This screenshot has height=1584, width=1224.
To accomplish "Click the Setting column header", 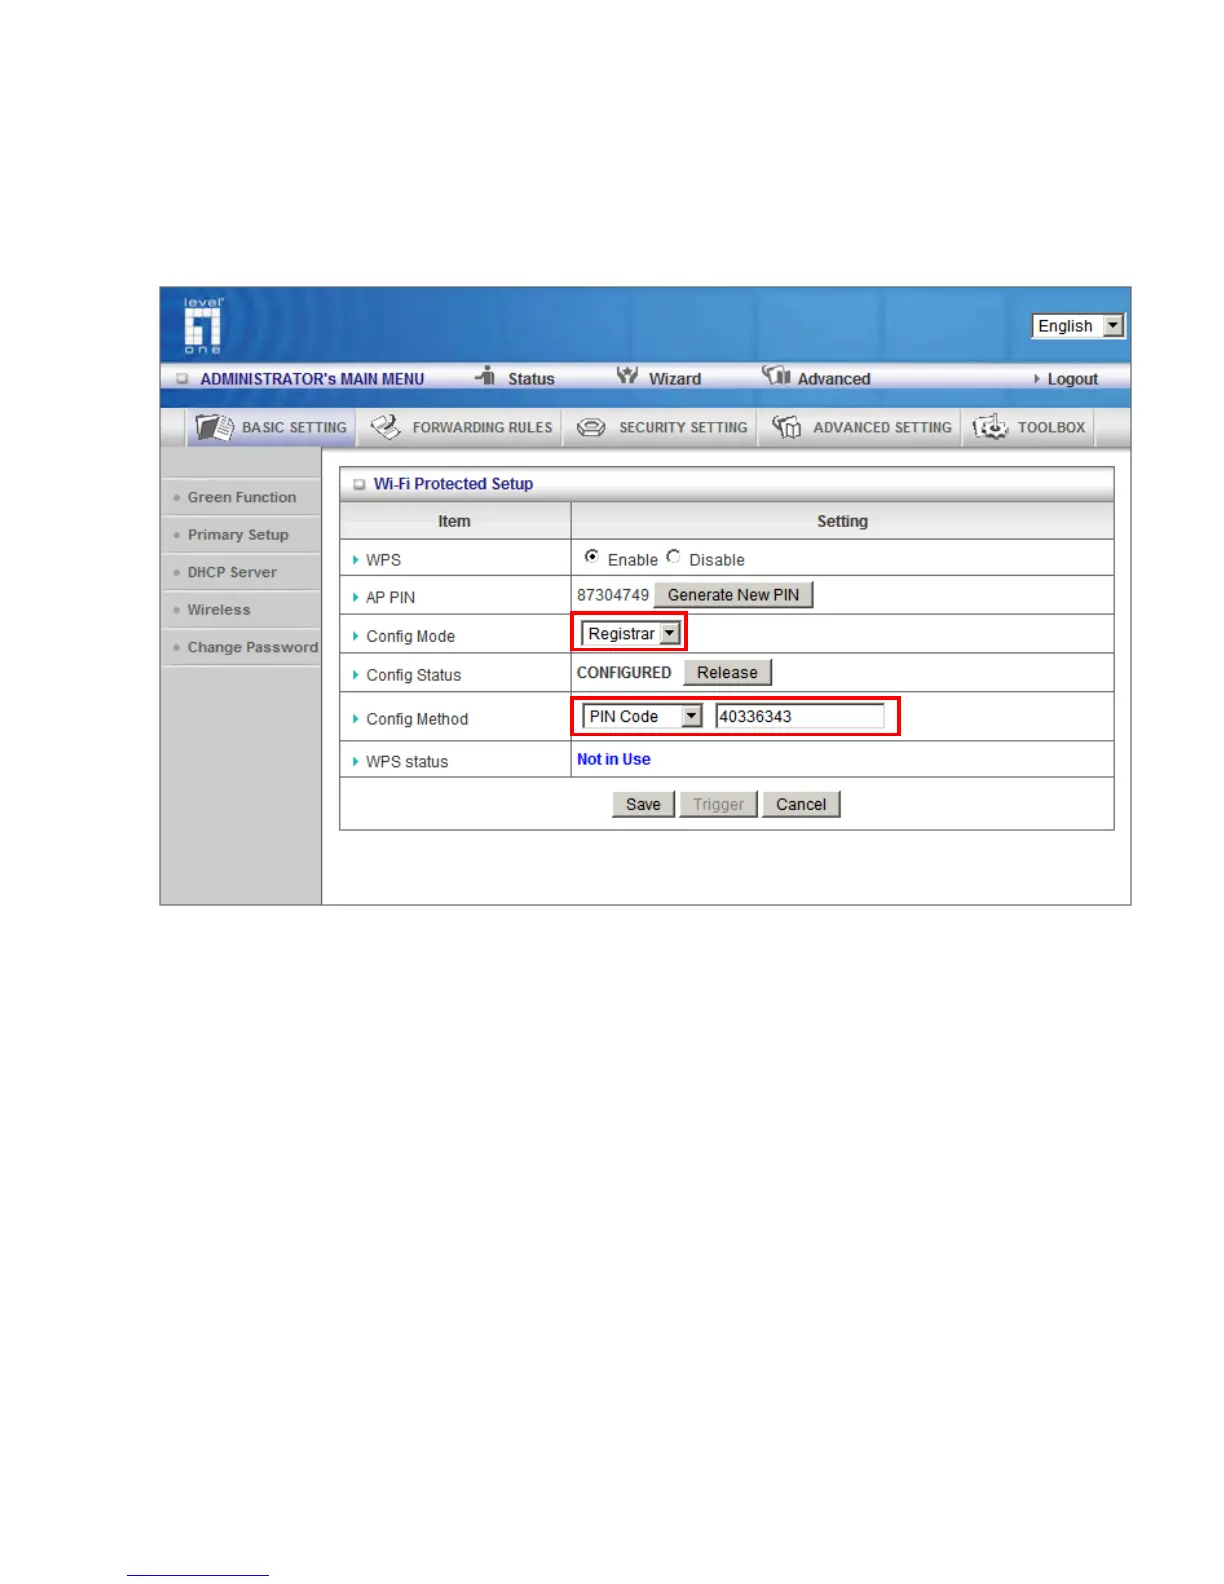I will 842,521.
